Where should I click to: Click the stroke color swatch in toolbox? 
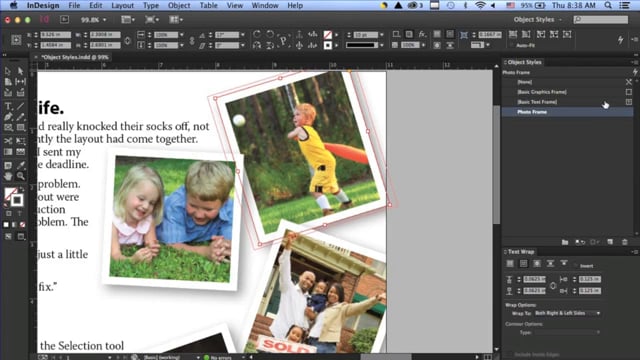click(x=17, y=200)
